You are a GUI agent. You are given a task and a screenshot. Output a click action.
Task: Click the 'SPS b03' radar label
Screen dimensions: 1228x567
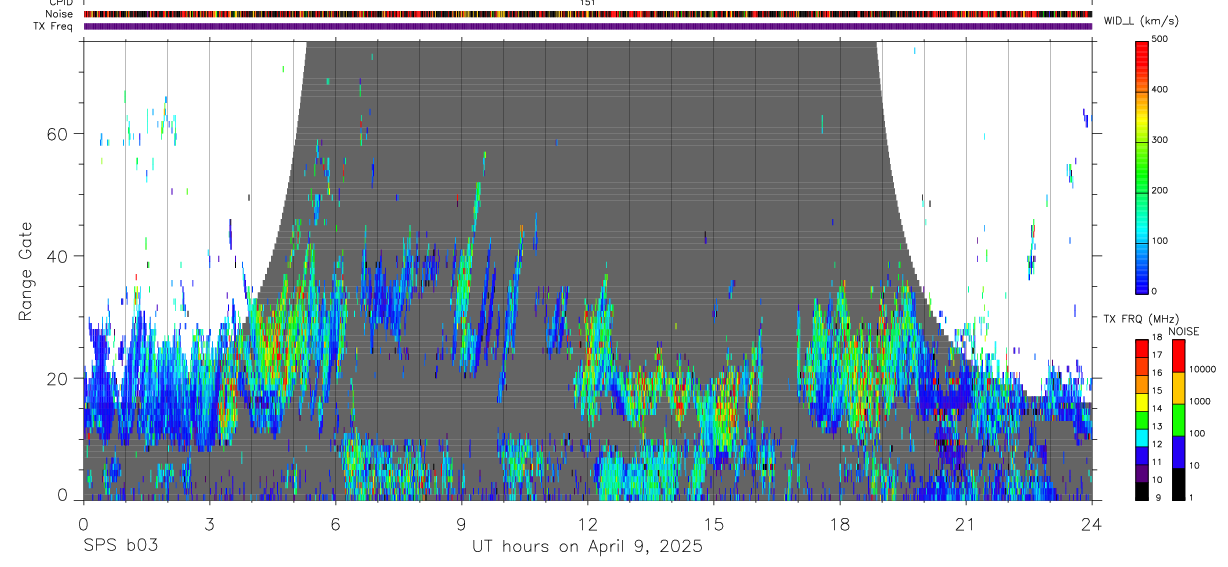(x=119, y=547)
